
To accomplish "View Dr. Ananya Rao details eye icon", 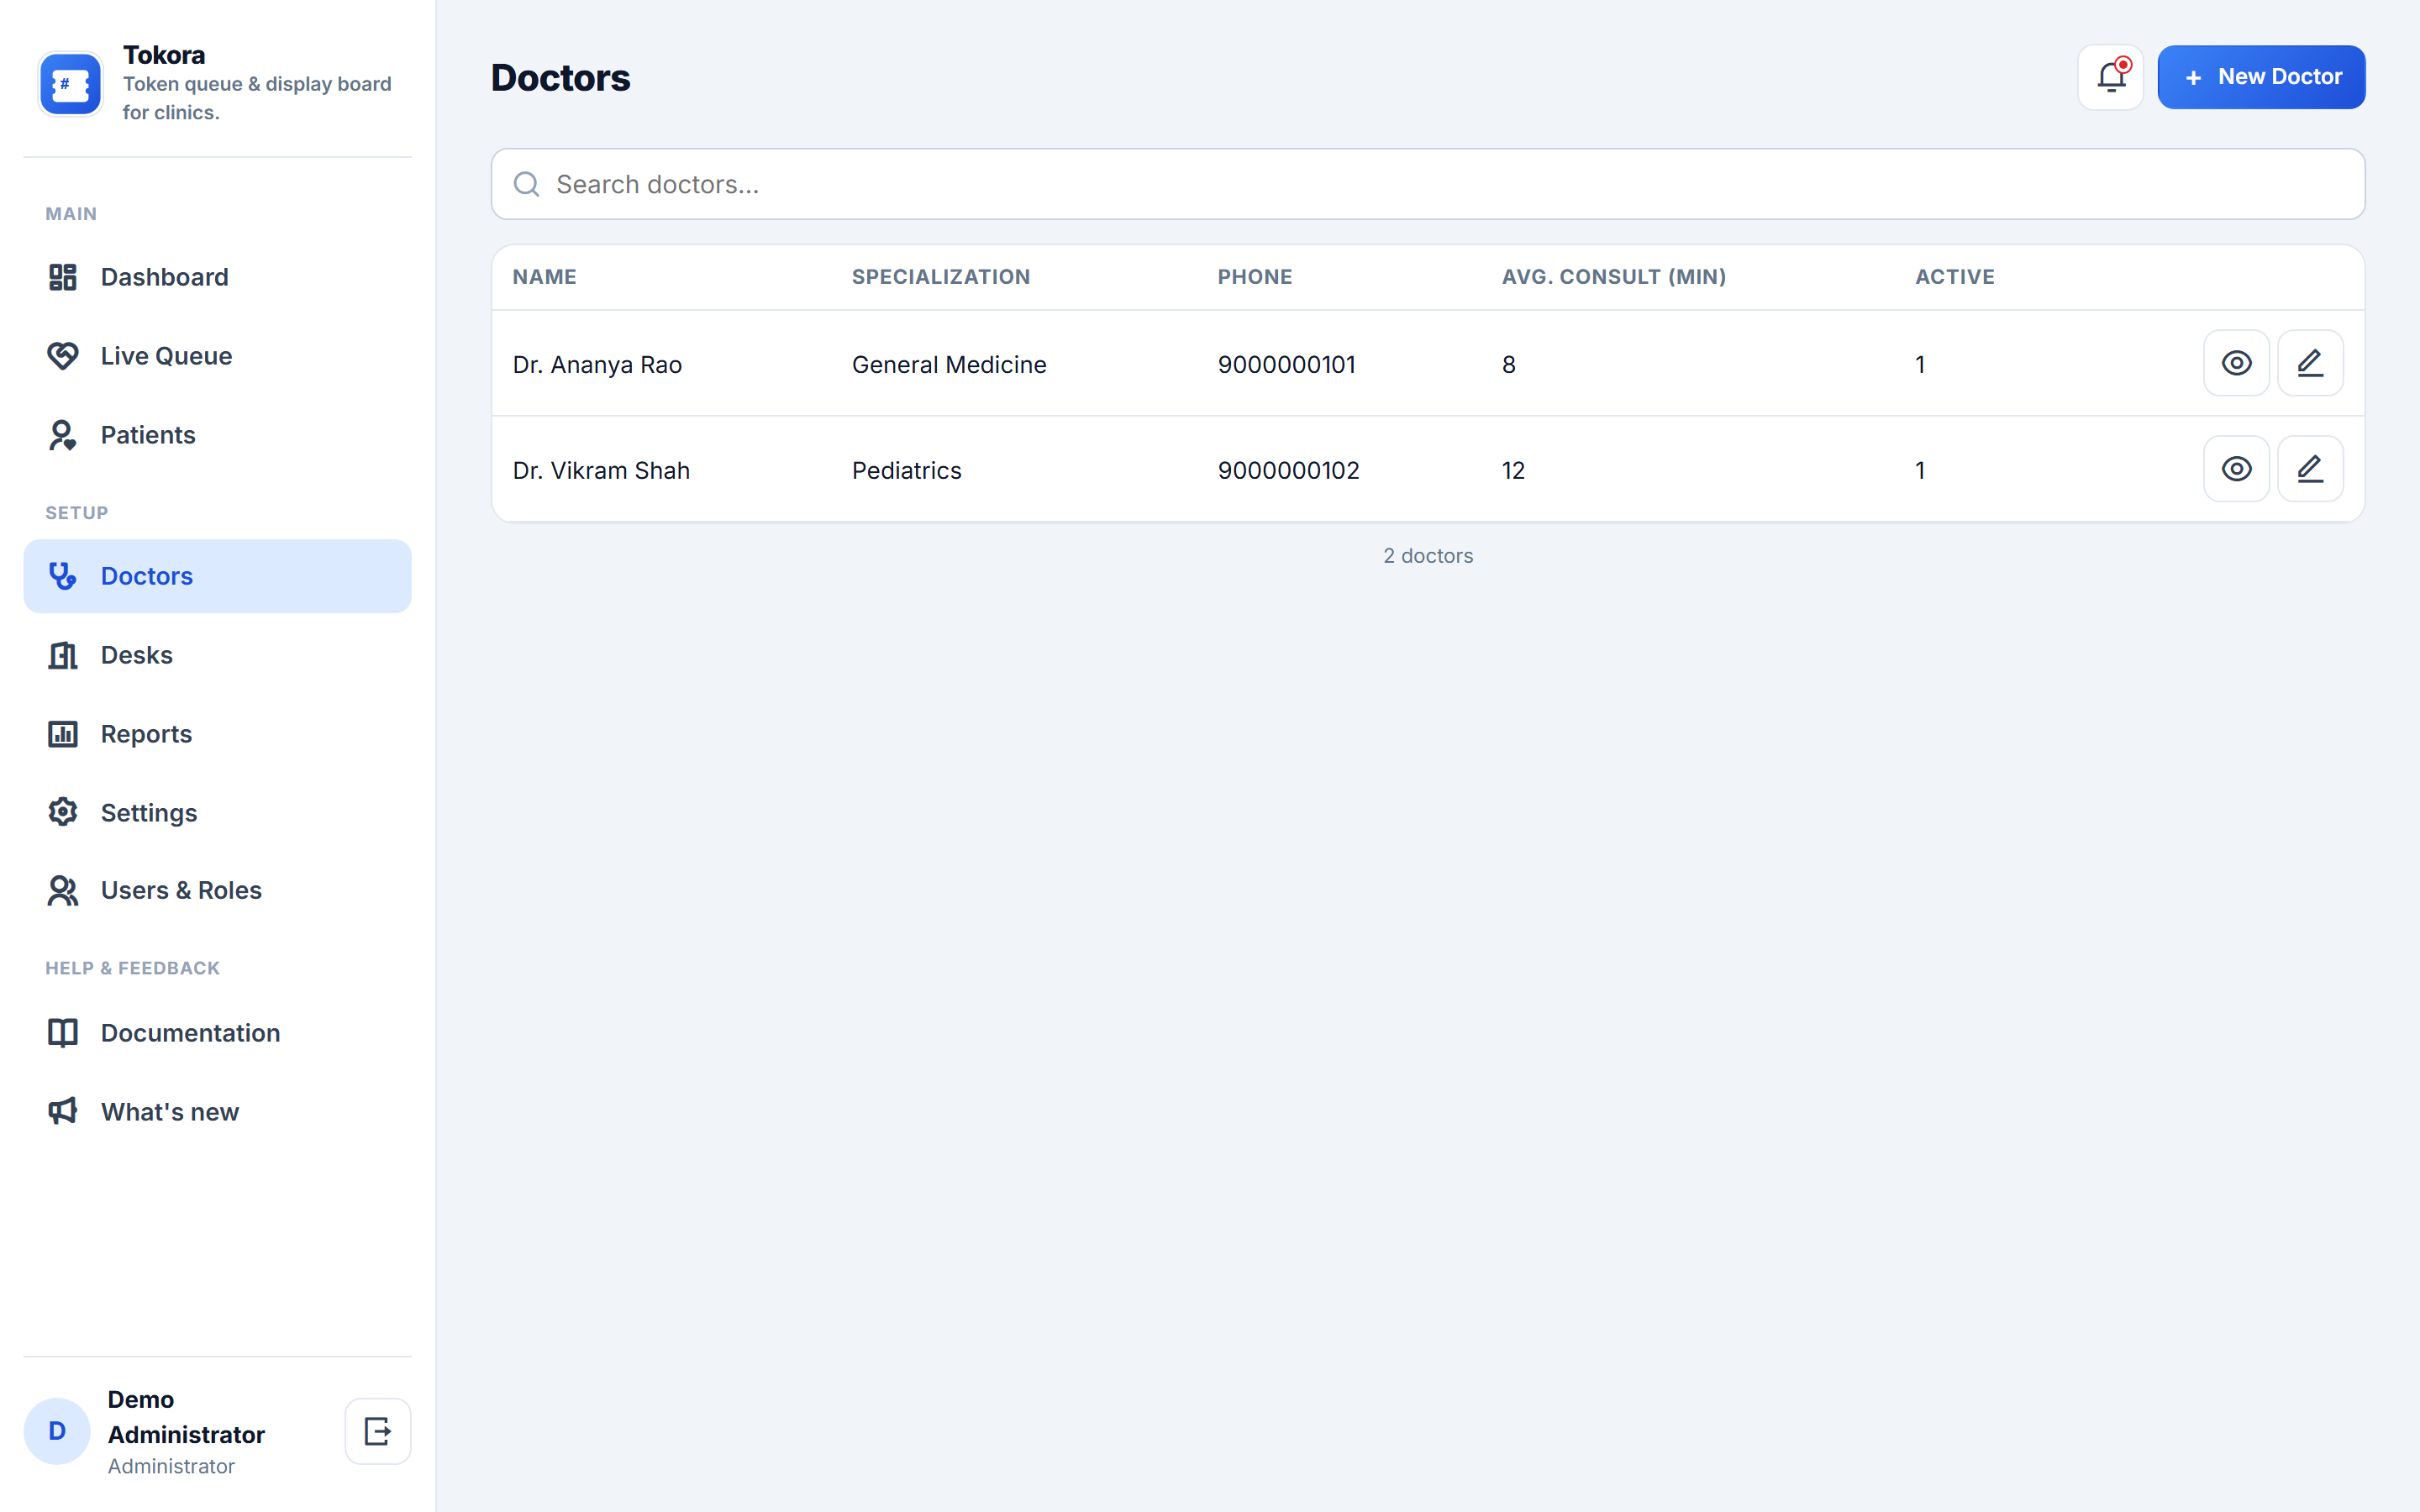I will point(2236,363).
